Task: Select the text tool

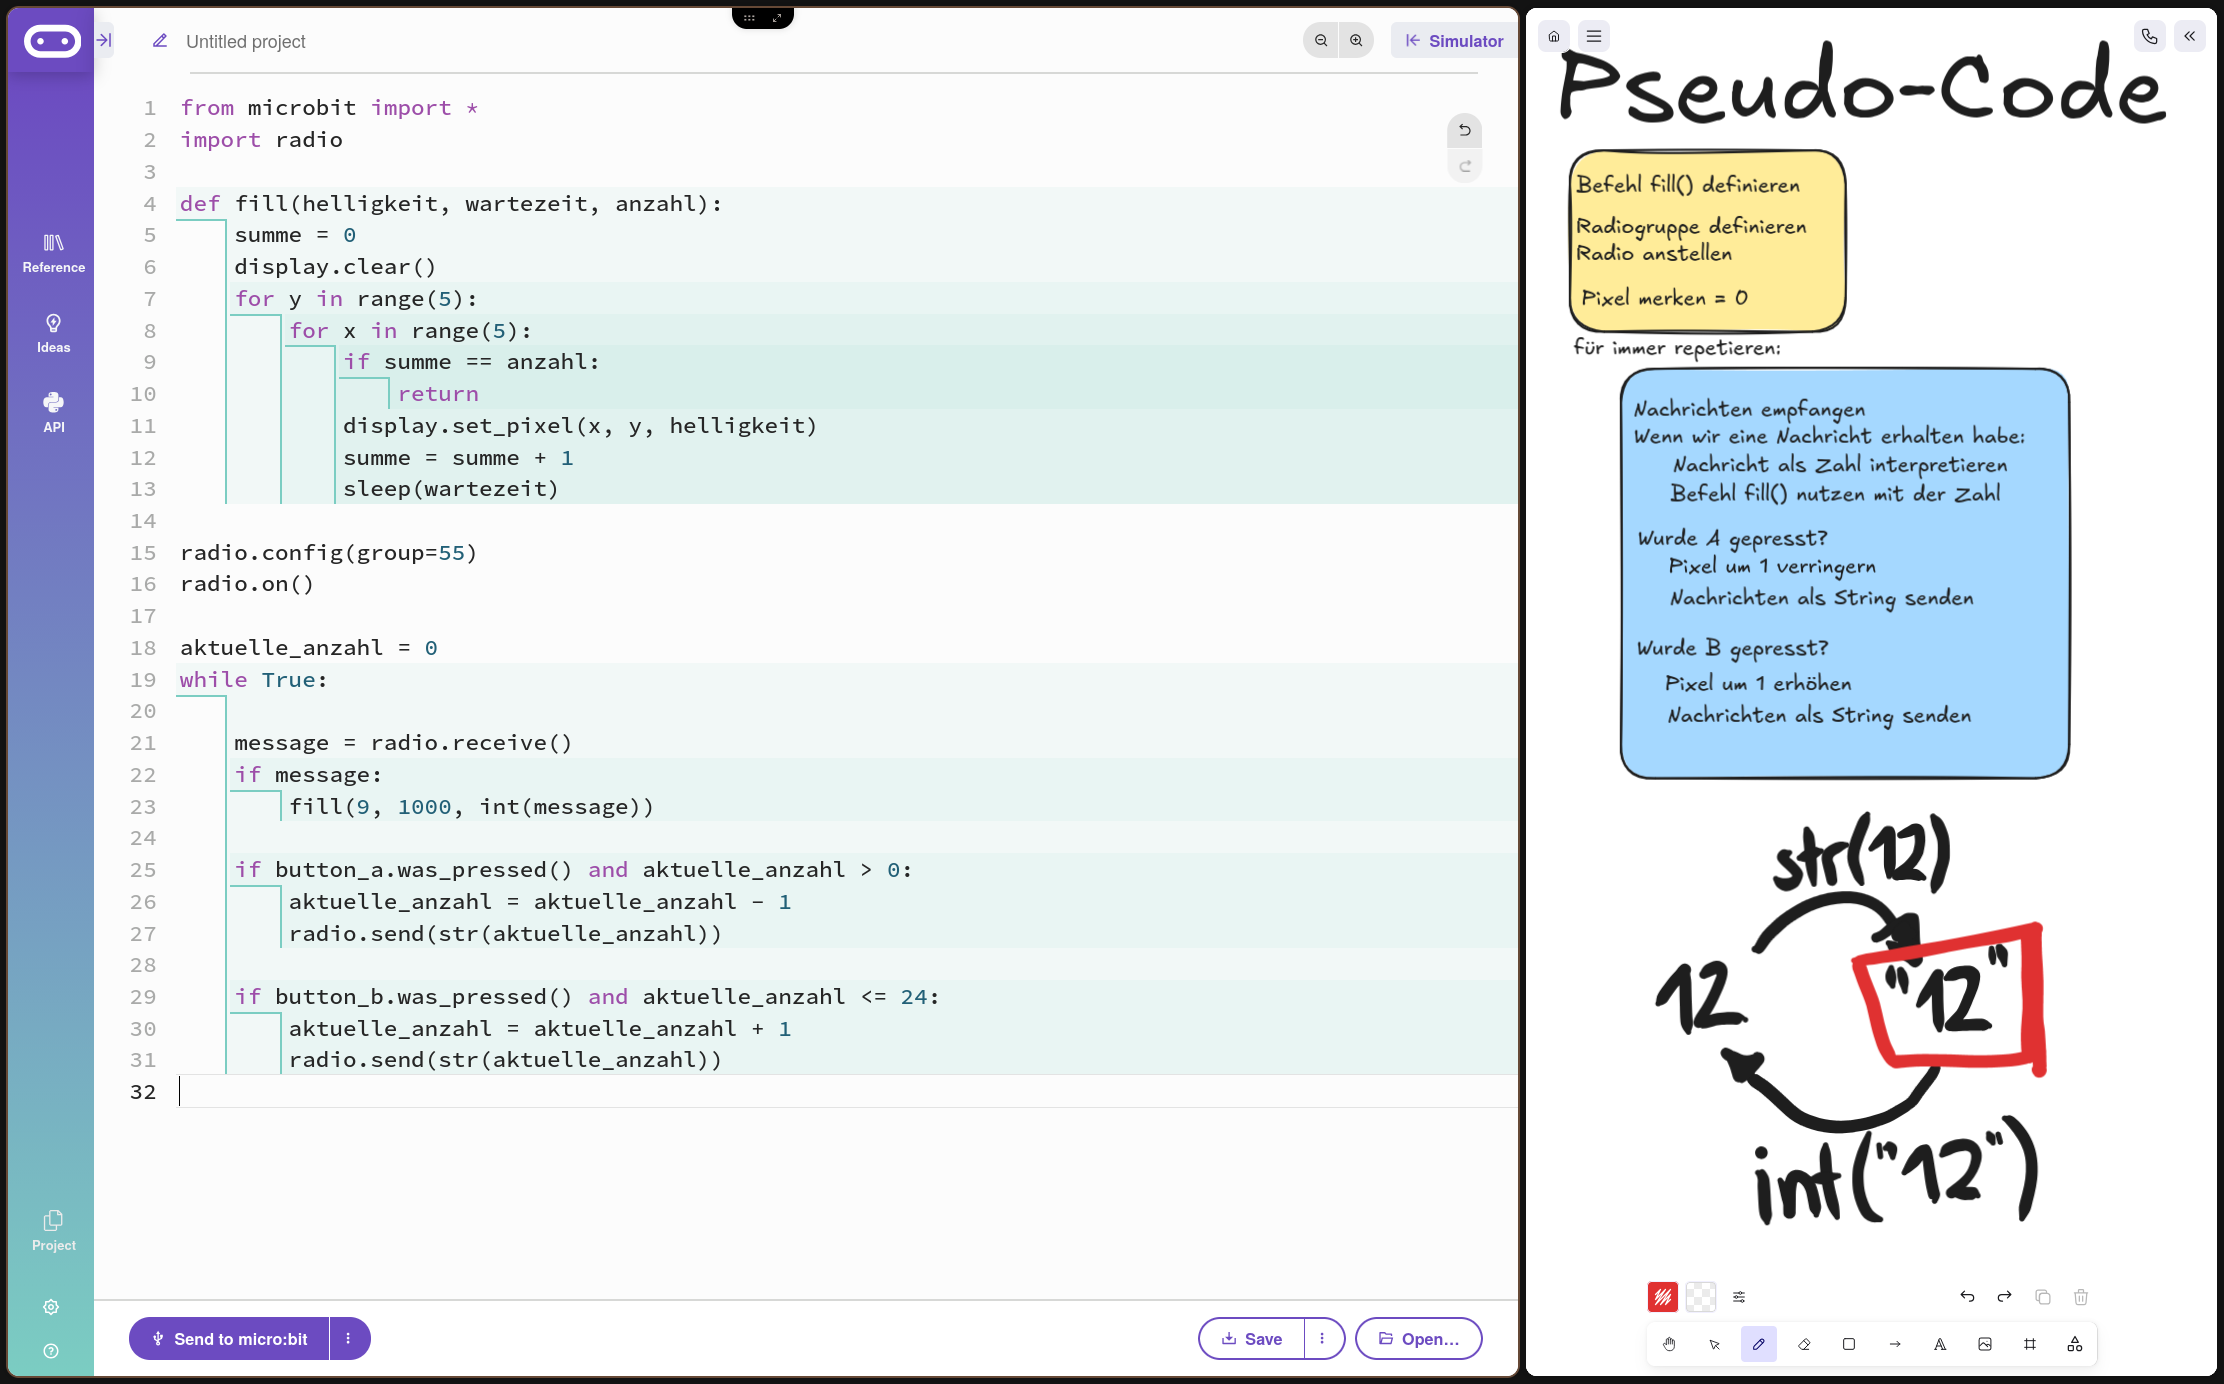Action: pos(1939,1344)
